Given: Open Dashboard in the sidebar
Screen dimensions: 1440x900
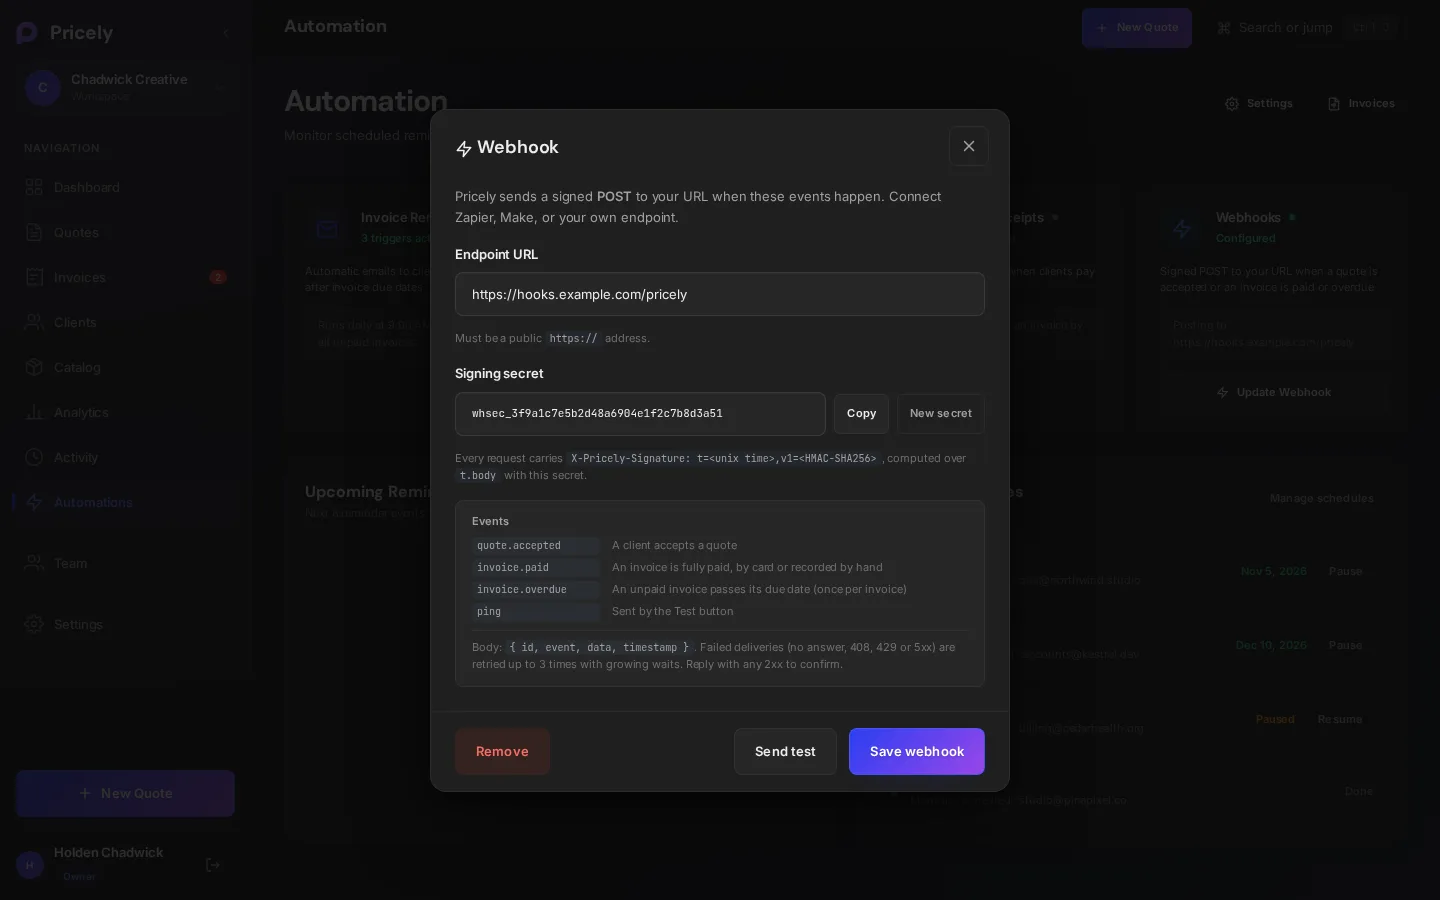Looking at the screenshot, I should point(125,187).
